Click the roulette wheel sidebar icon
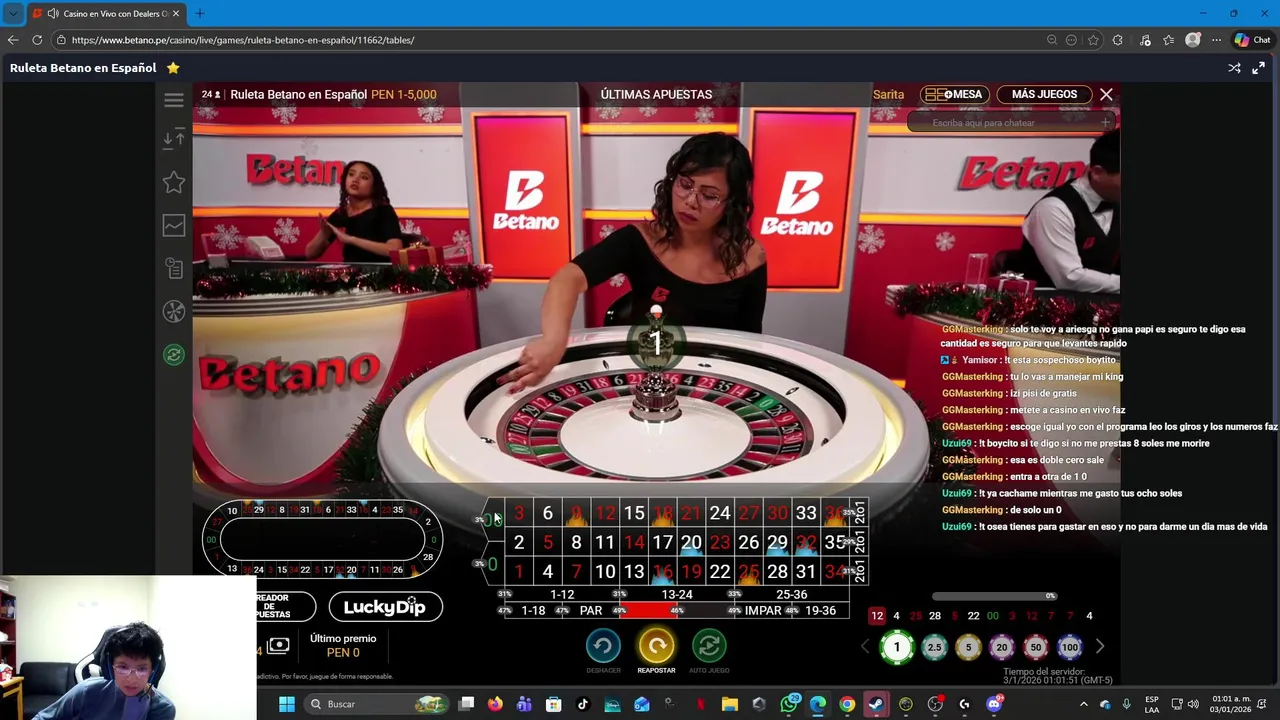The image size is (1280, 720). pos(174,312)
